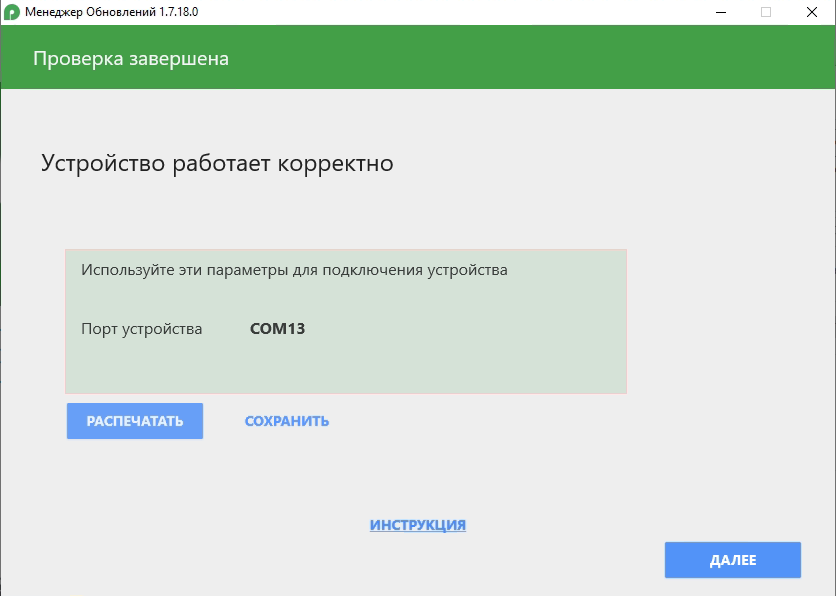This screenshot has height=596, width=836.
Task: Click empty title bar area left of minimize
Action: [450, 12]
